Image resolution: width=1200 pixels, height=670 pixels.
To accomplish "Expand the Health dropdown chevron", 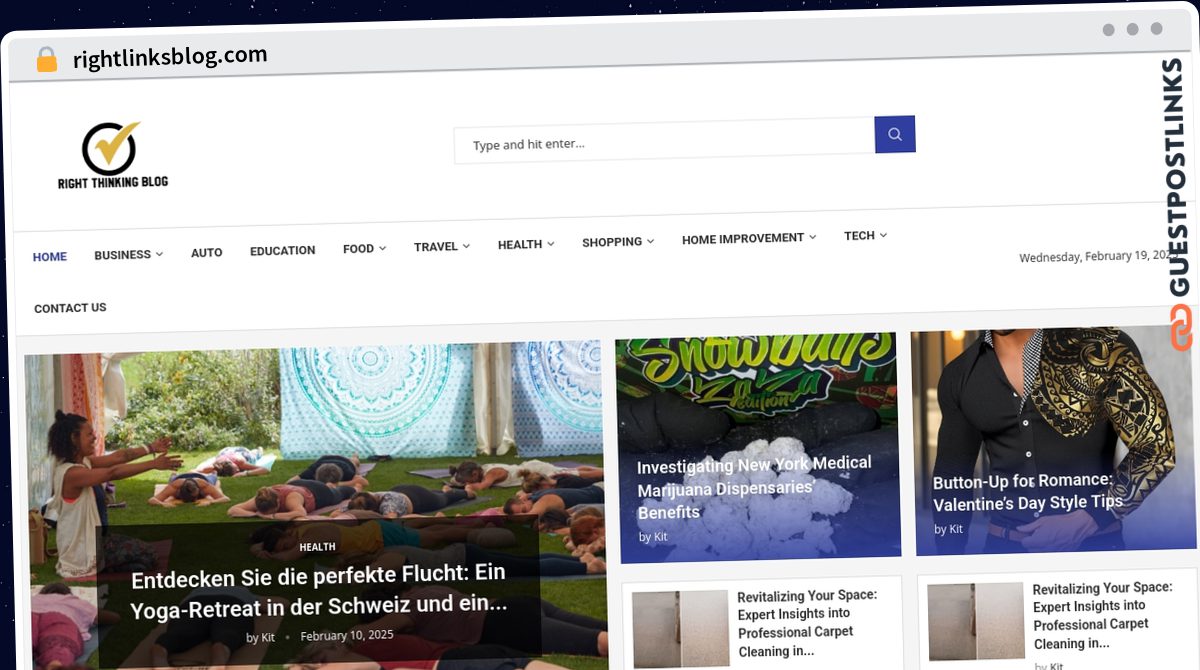I will pos(551,244).
